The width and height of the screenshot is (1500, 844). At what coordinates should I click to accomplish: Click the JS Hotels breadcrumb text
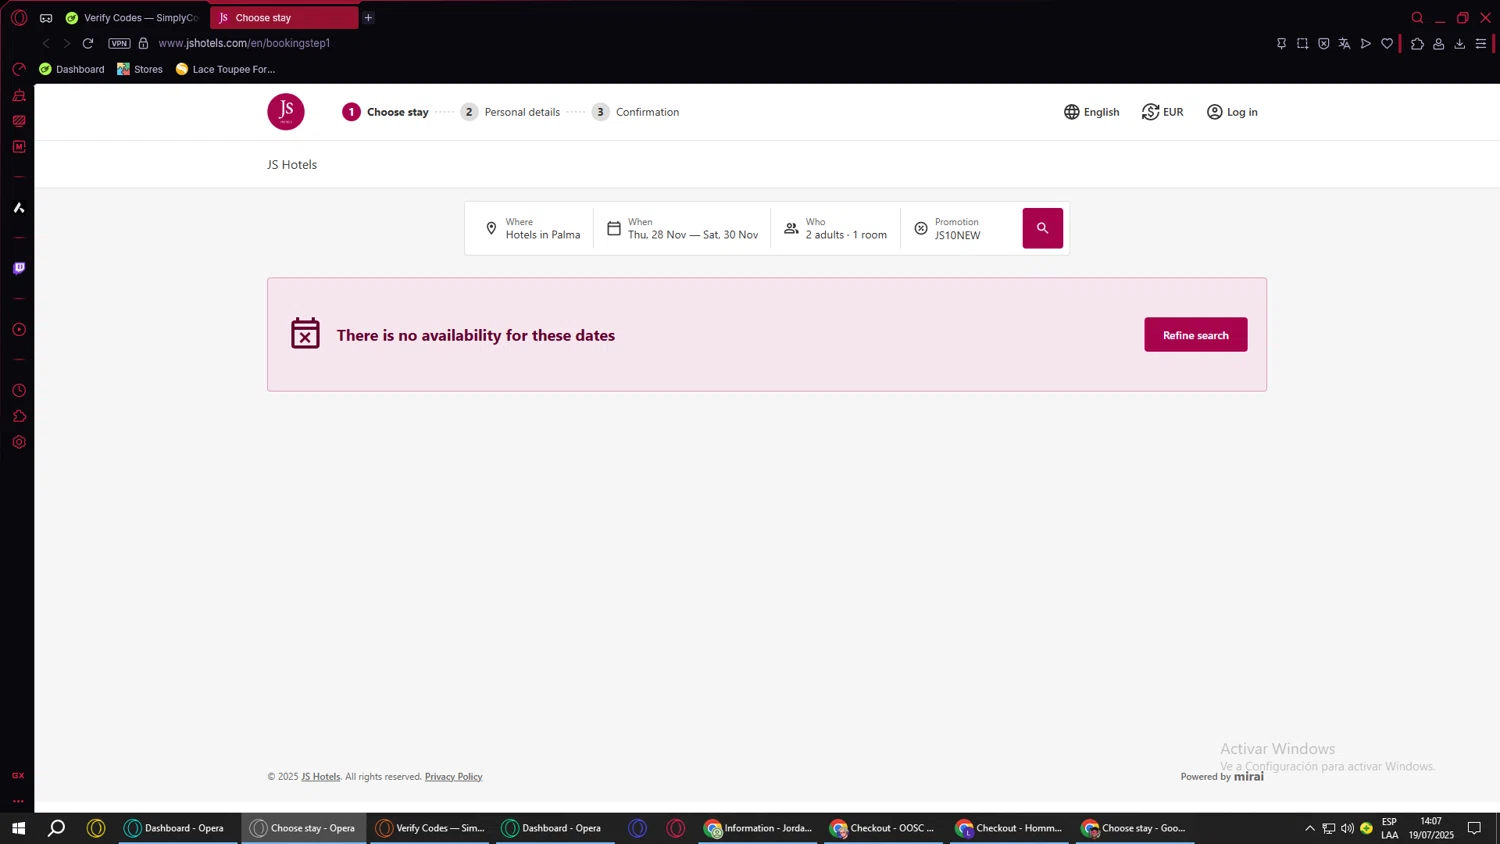point(292,165)
